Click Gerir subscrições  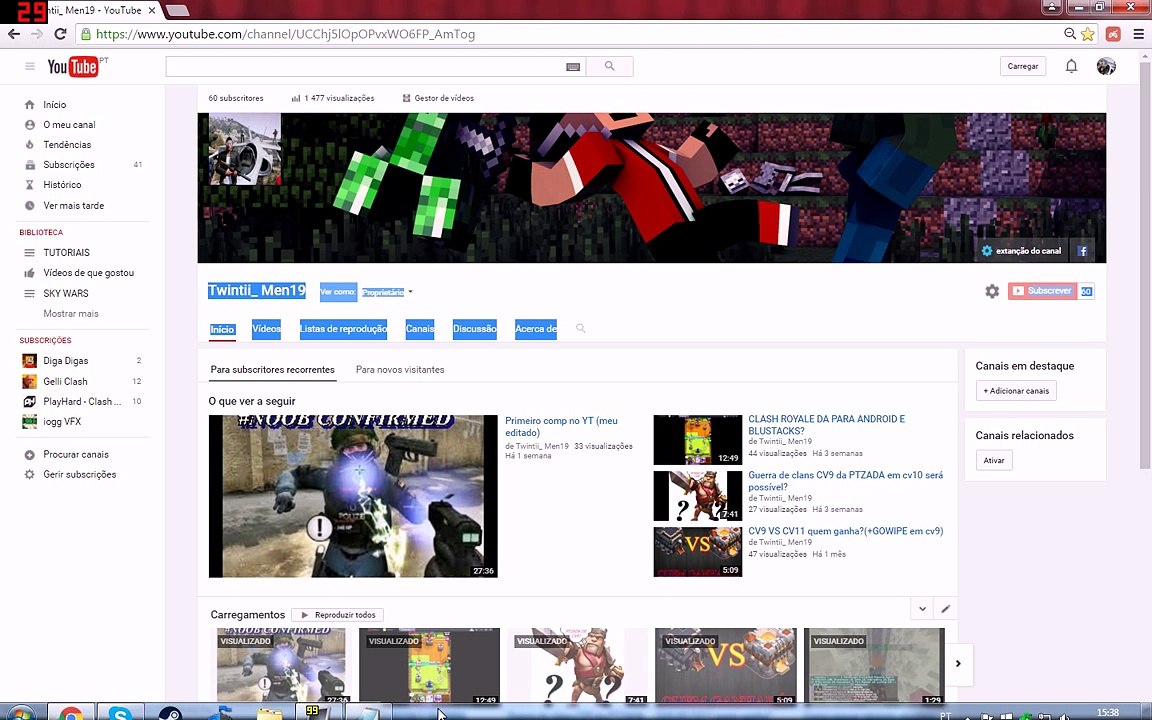pos(81,475)
